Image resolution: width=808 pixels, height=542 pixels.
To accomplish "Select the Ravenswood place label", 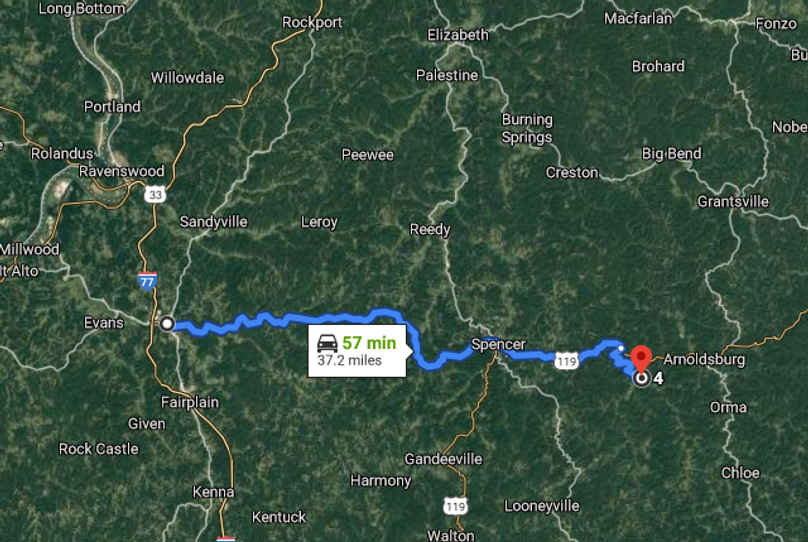I will coord(122,171).
